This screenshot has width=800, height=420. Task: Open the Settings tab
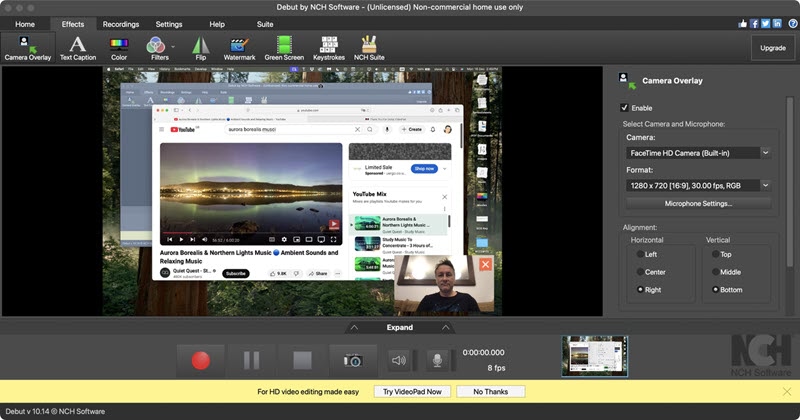tap(169, 23)
